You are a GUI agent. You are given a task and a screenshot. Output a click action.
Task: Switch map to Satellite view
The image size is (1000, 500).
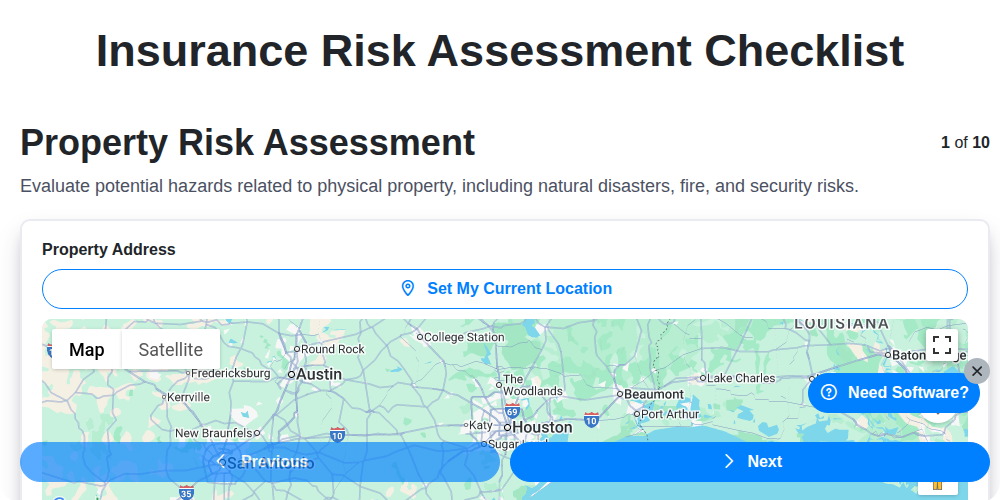(x=171, y=349)
